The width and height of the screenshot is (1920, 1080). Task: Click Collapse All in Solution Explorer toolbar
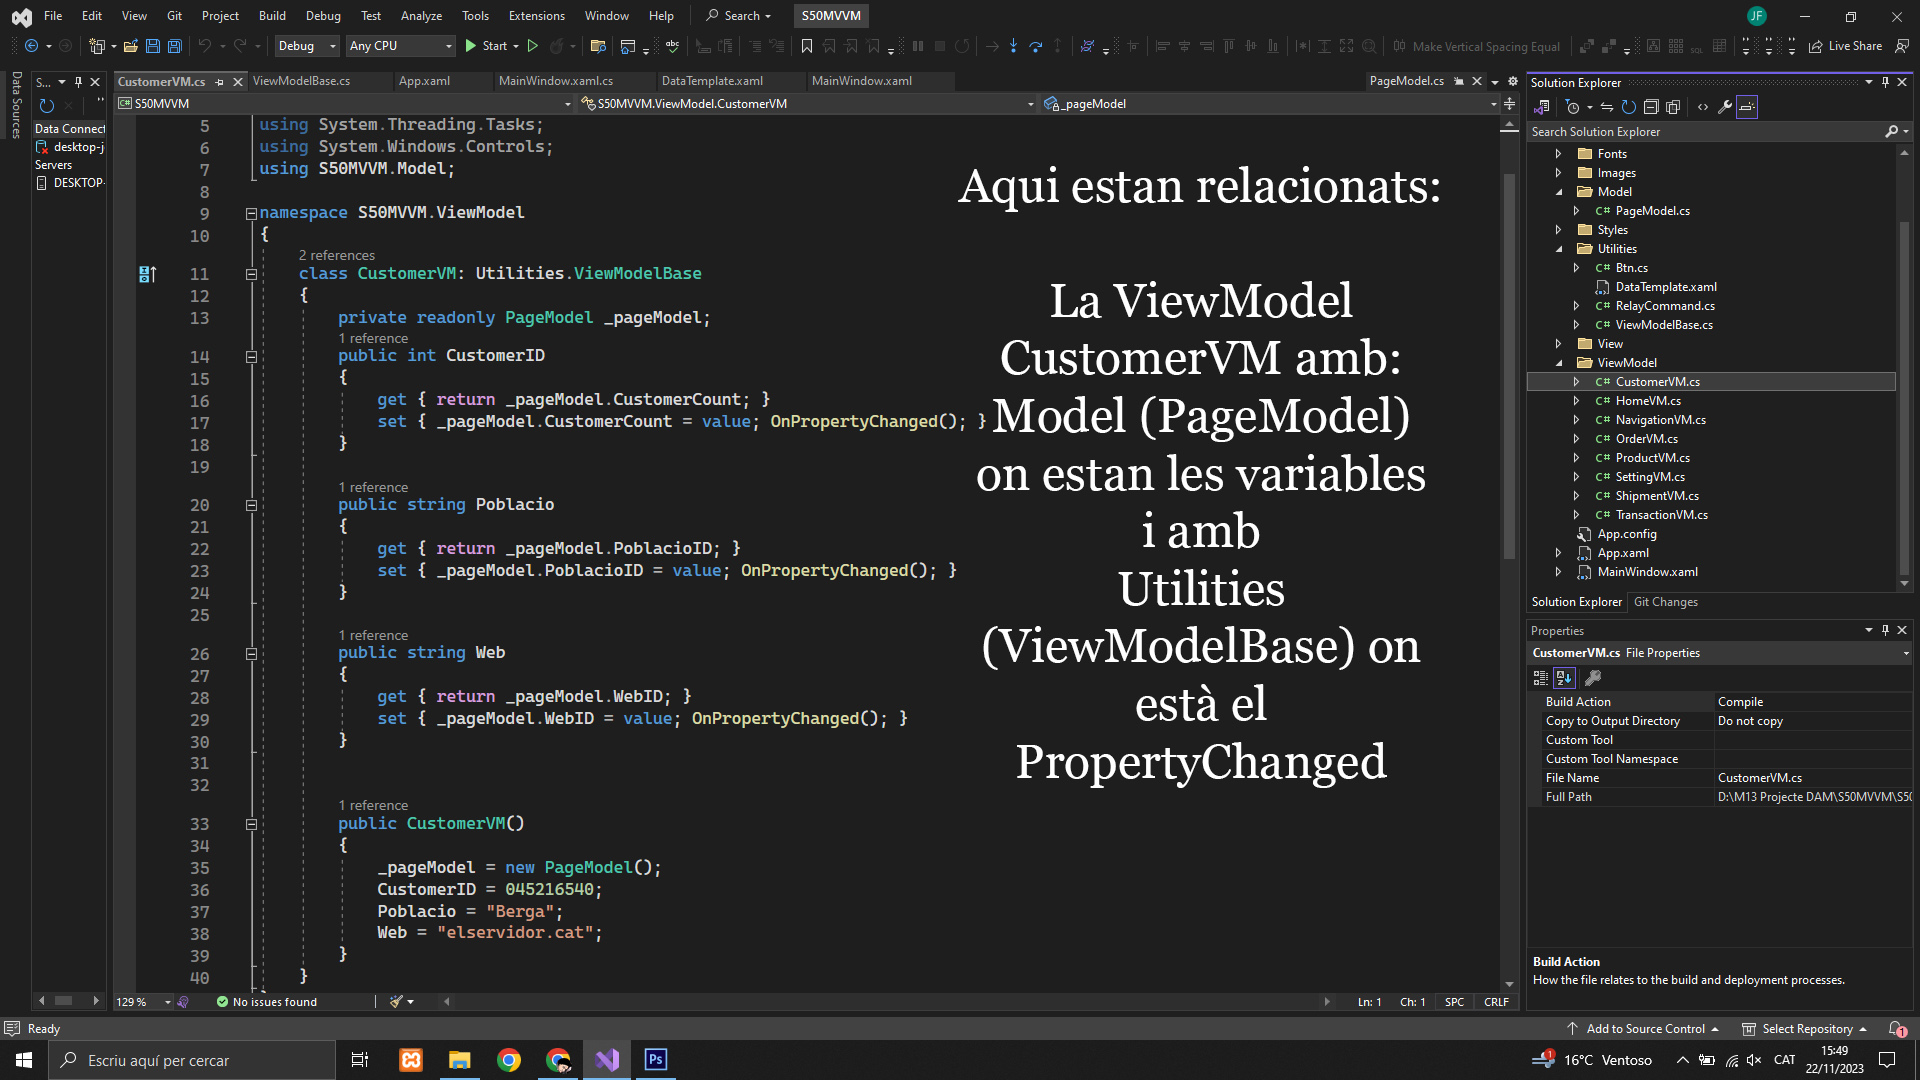[1651, 107]
